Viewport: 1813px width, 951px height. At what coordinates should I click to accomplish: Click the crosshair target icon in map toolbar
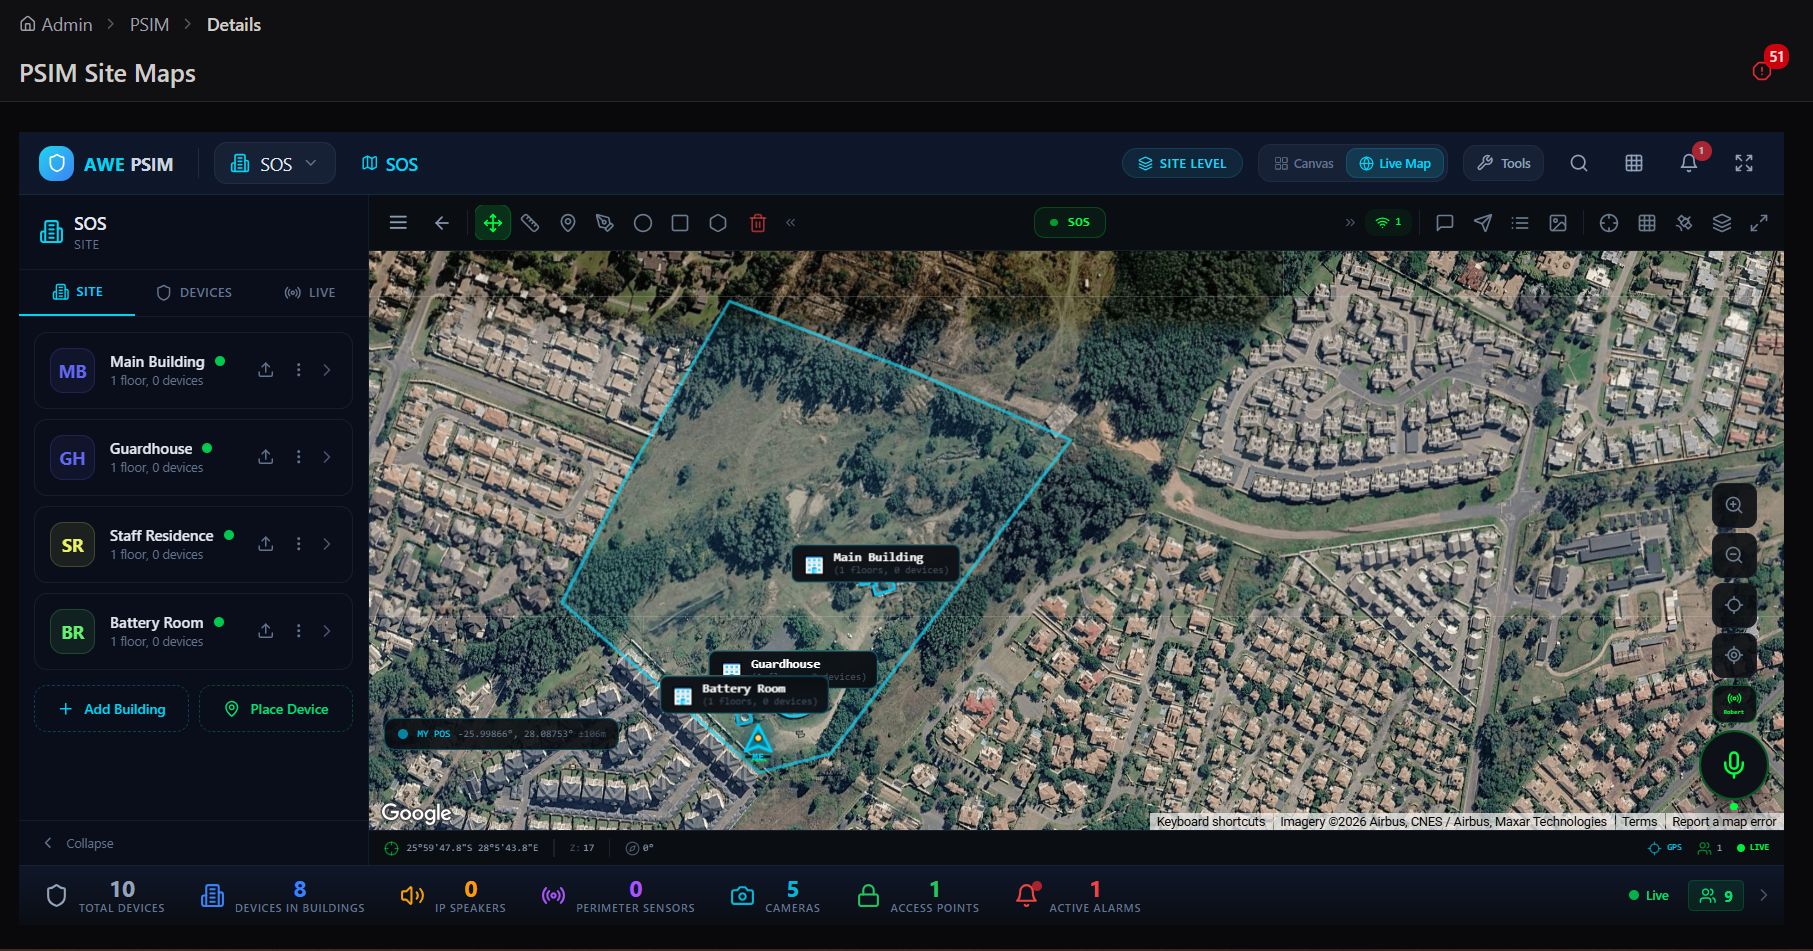(1609, 223)
